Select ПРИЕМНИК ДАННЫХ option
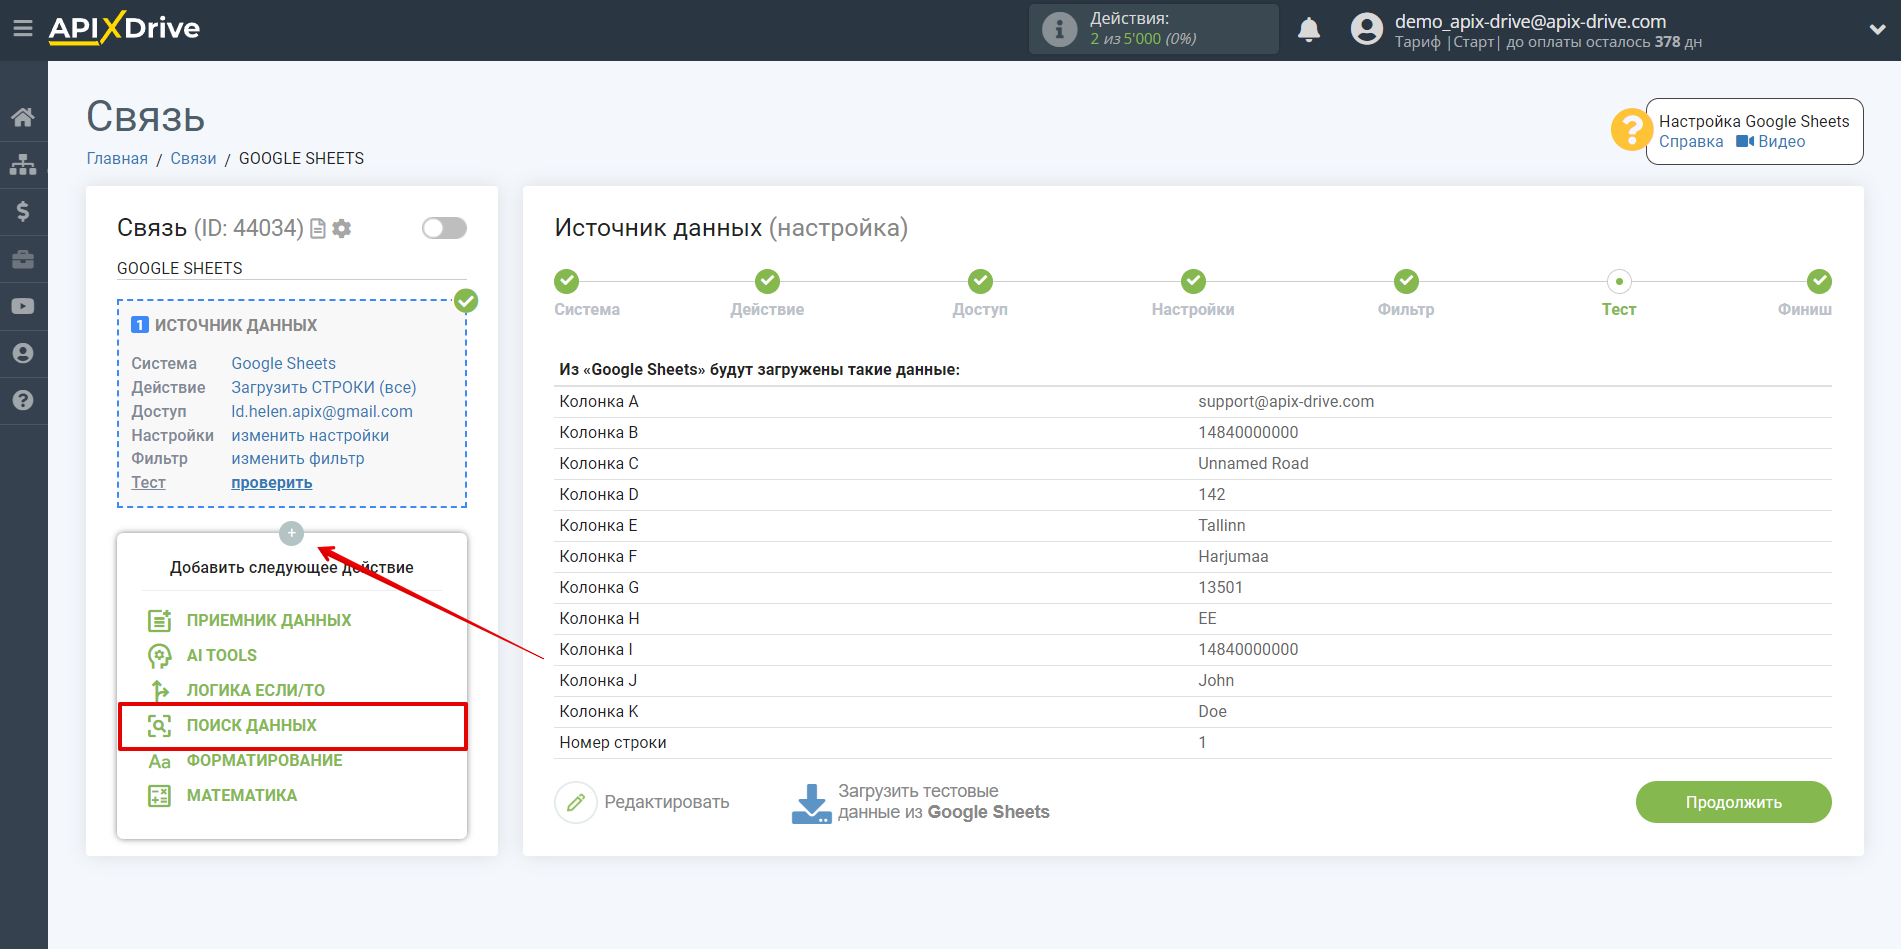The width and height of the screenshot is (1901, 949). (269, 620)
